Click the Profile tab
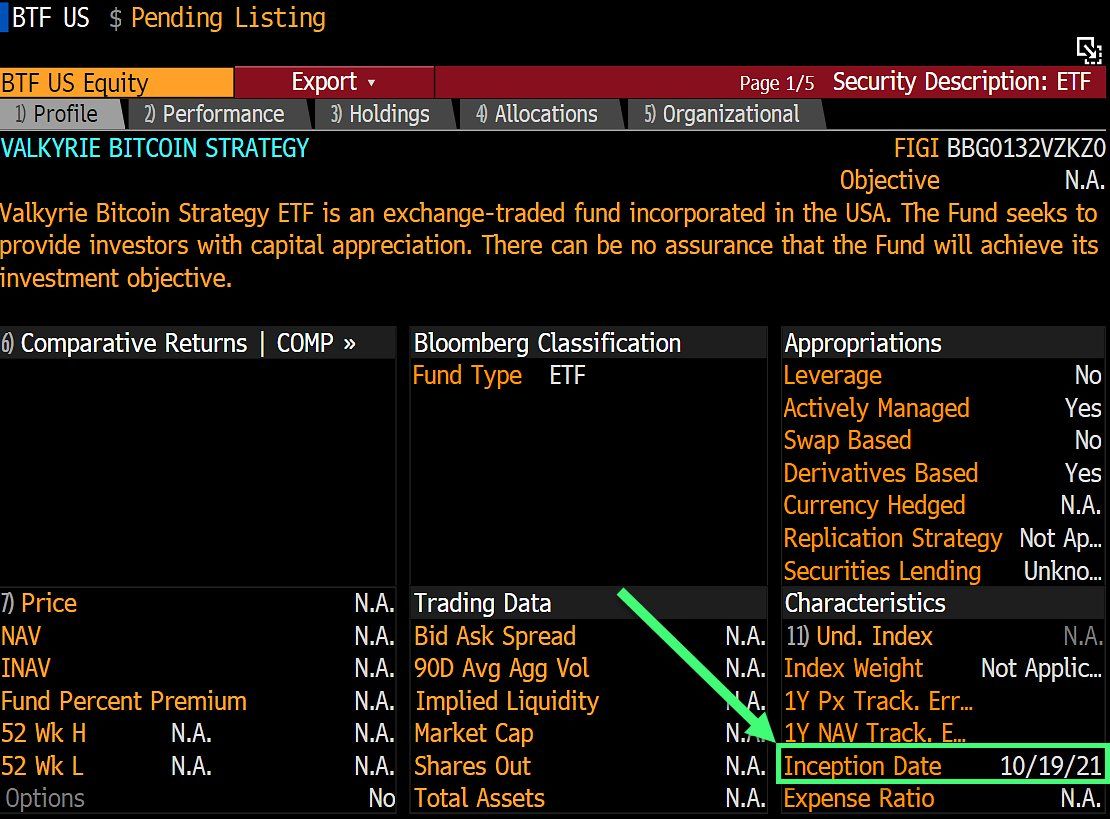 tap(64, 114)
